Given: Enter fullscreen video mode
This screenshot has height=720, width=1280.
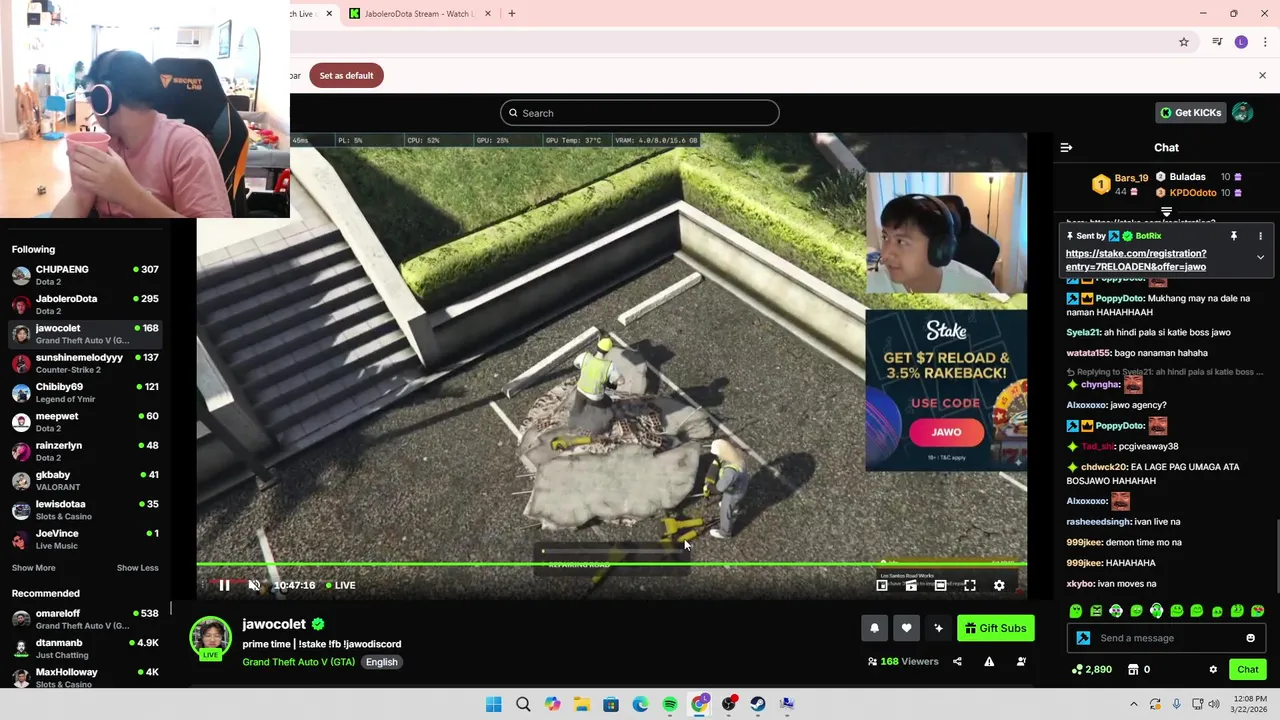Looking at the screenshot, I should 970,585.
